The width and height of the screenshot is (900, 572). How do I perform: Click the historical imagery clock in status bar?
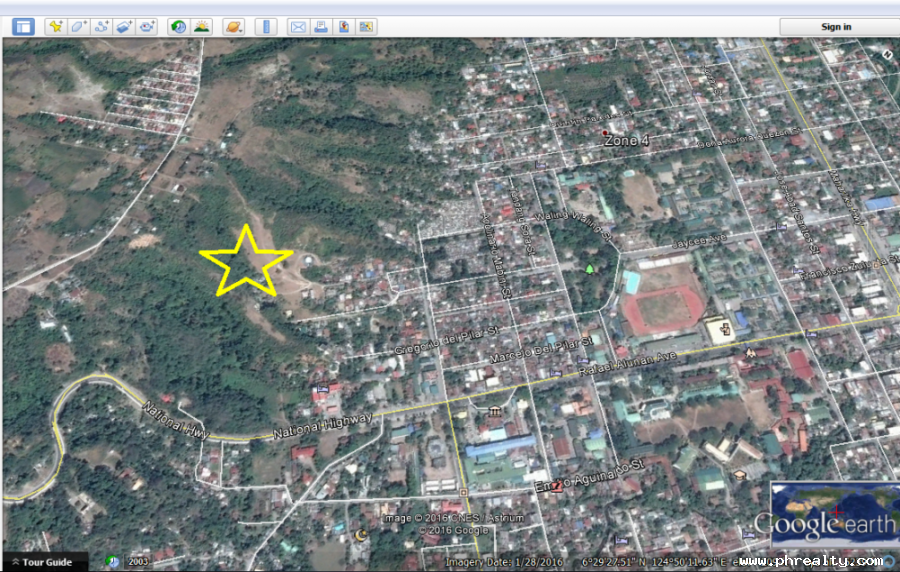point(112,562)
